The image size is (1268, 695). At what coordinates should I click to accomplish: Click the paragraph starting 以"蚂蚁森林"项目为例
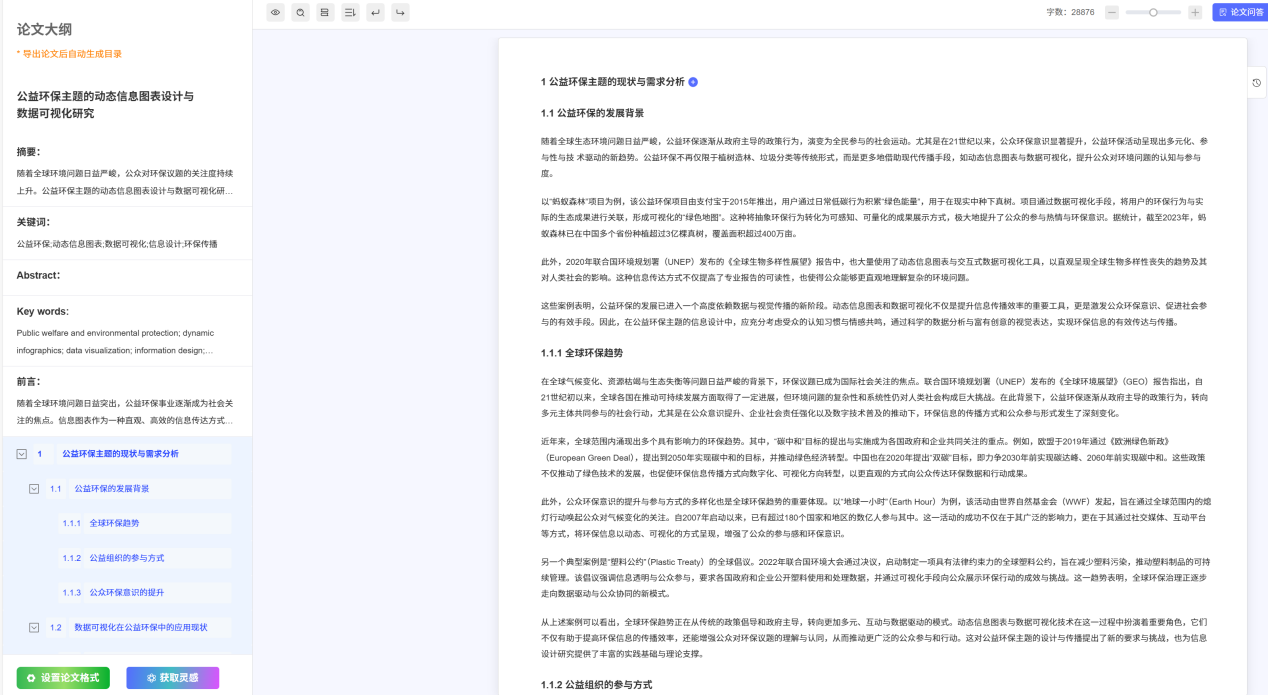[x=874, y=217]
